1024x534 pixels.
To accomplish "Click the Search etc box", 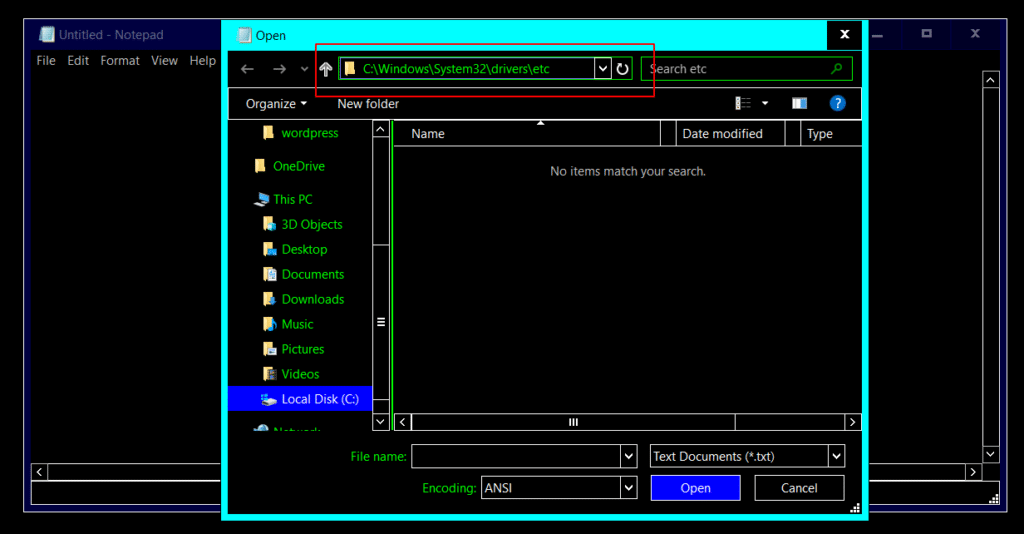I will pyautogui.click(x=746, y=69).
